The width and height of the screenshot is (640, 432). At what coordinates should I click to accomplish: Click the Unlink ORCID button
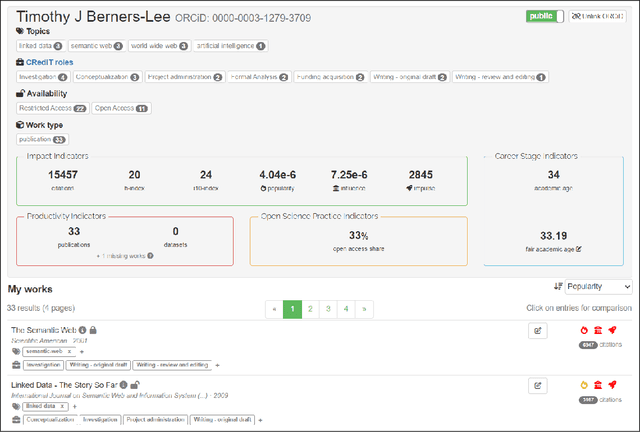(598, 16)
